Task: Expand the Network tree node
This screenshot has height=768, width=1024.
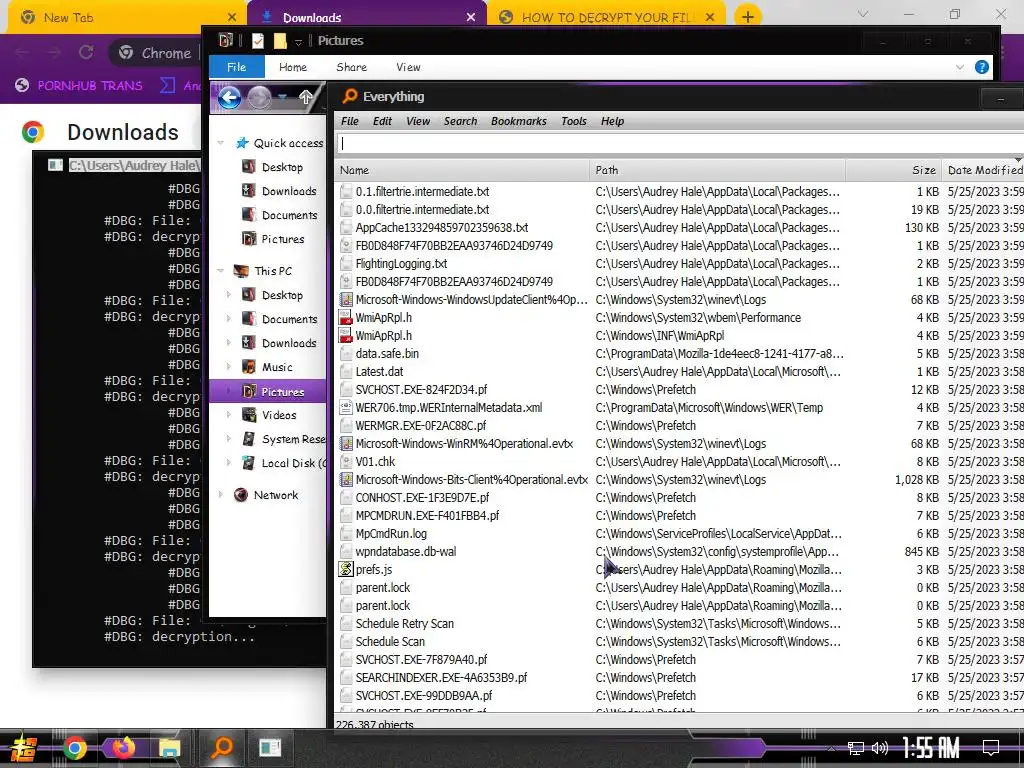Action: click(221, 495)
